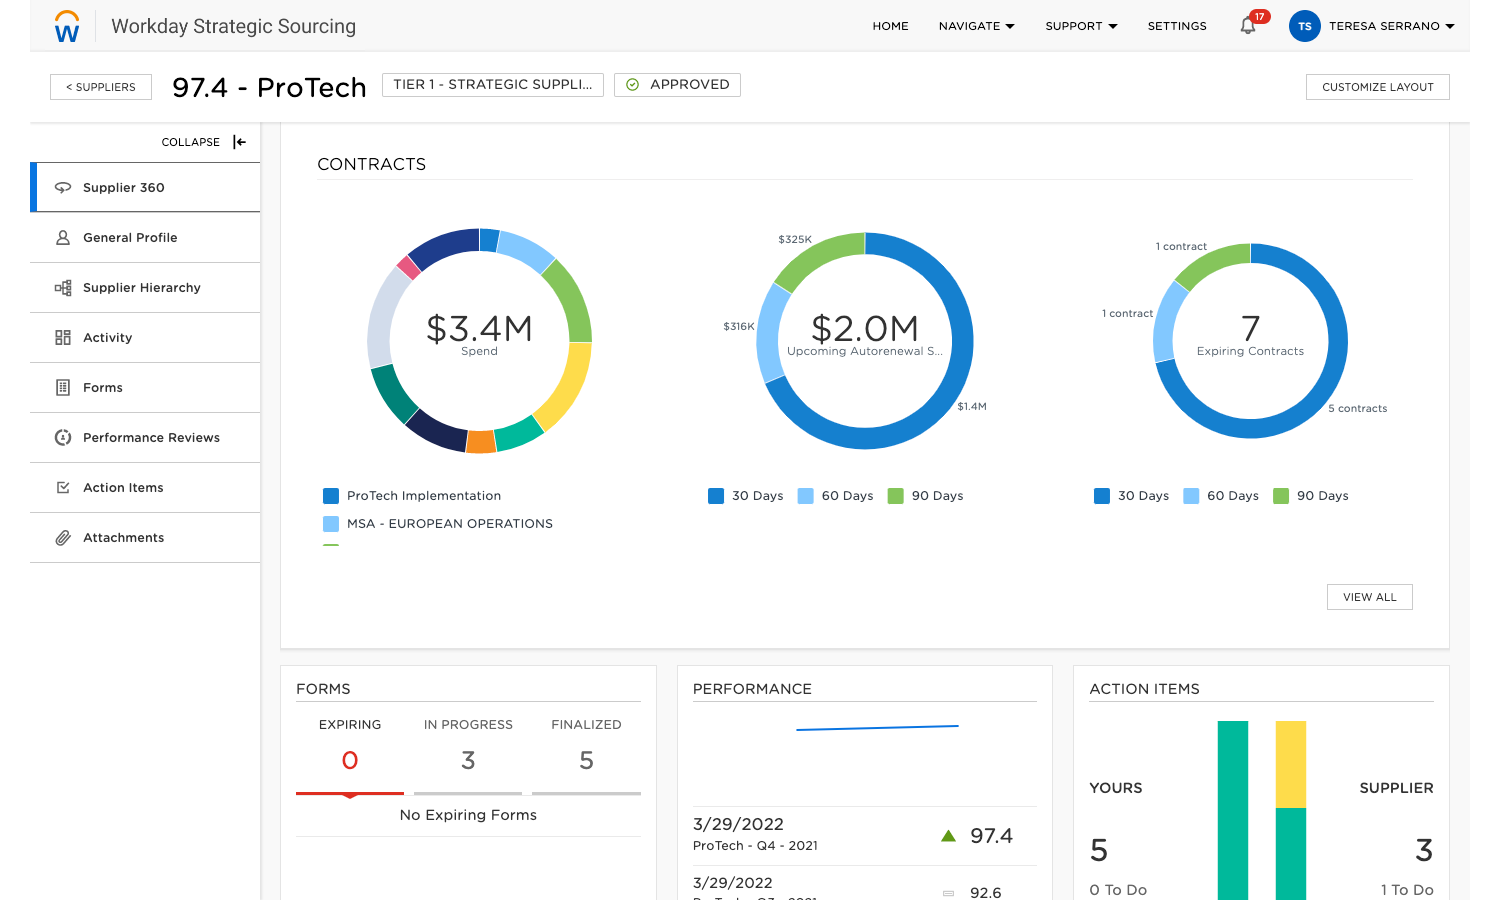The height and width of the screenshot is (900, 1500).
Task: Click Customize Layout button
Action: (1377, 87)
